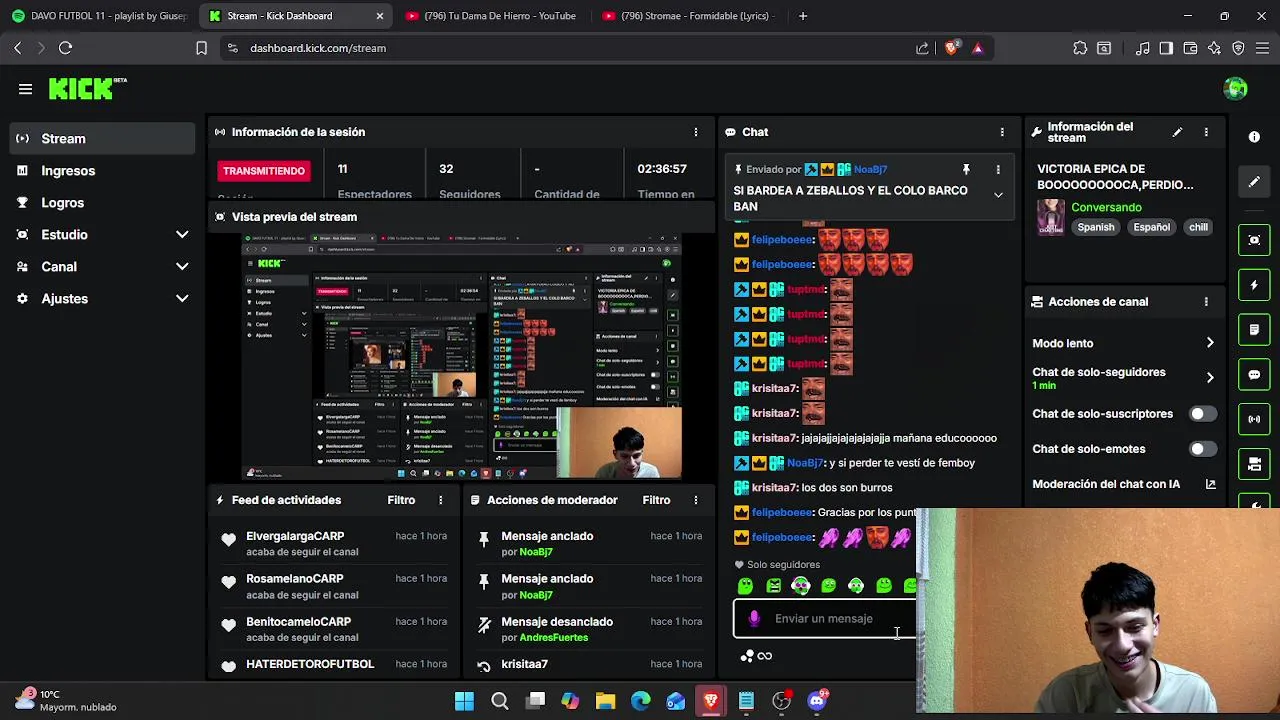Toggle Chat de solo-emotes switch
This screenshot has height=720, width=1280.
[x=1202, y=449]
